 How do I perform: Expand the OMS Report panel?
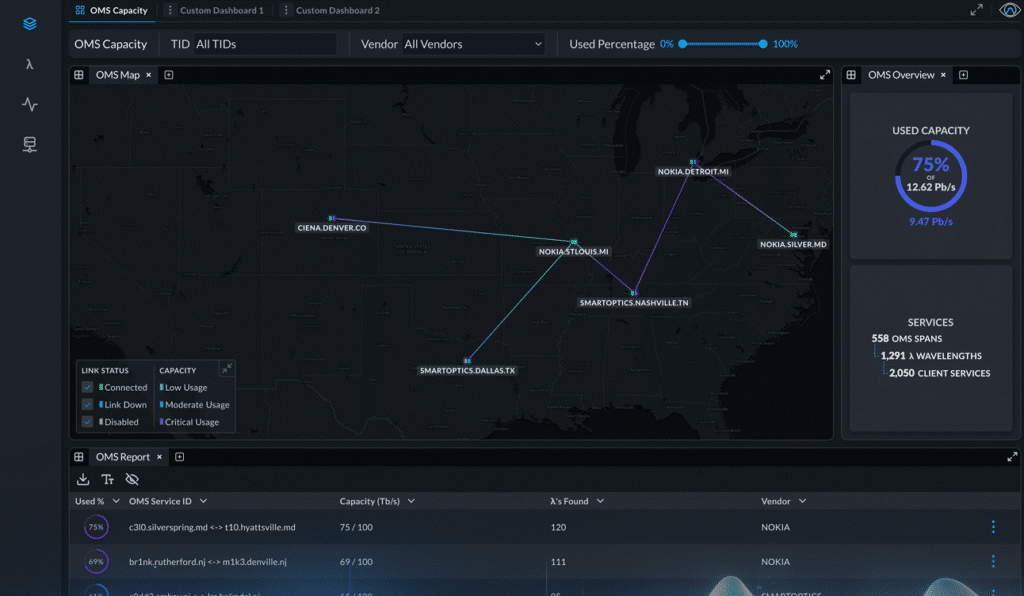tap(1012, 457)
